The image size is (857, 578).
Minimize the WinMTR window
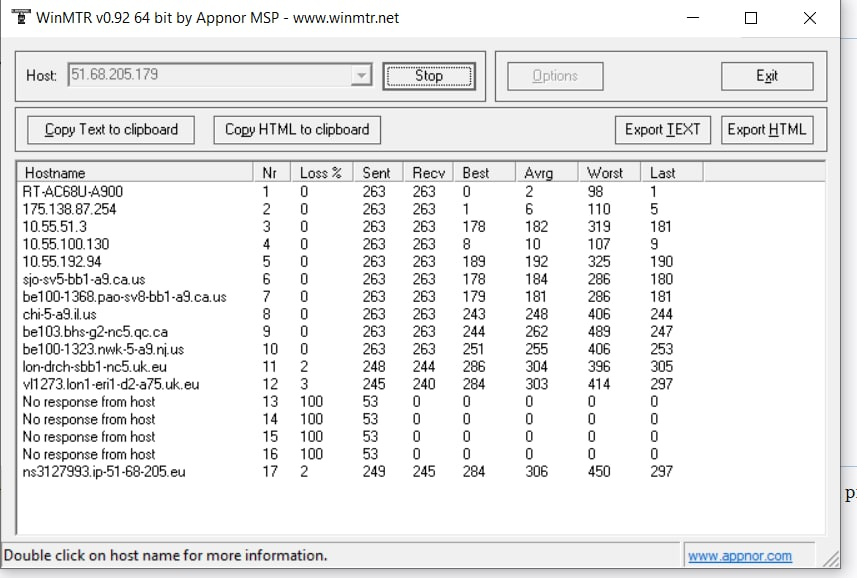coord(693,18)
